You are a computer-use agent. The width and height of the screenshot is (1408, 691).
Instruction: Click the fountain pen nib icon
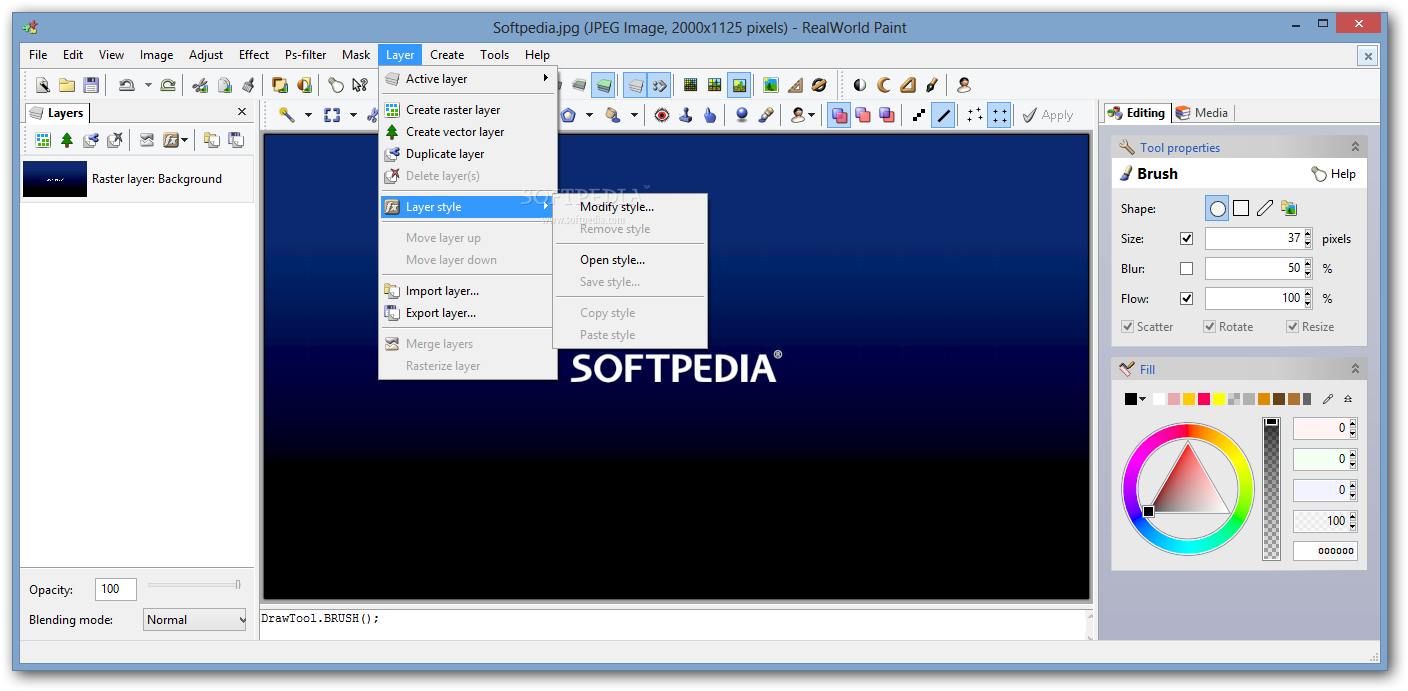click(x=932, y=85)
